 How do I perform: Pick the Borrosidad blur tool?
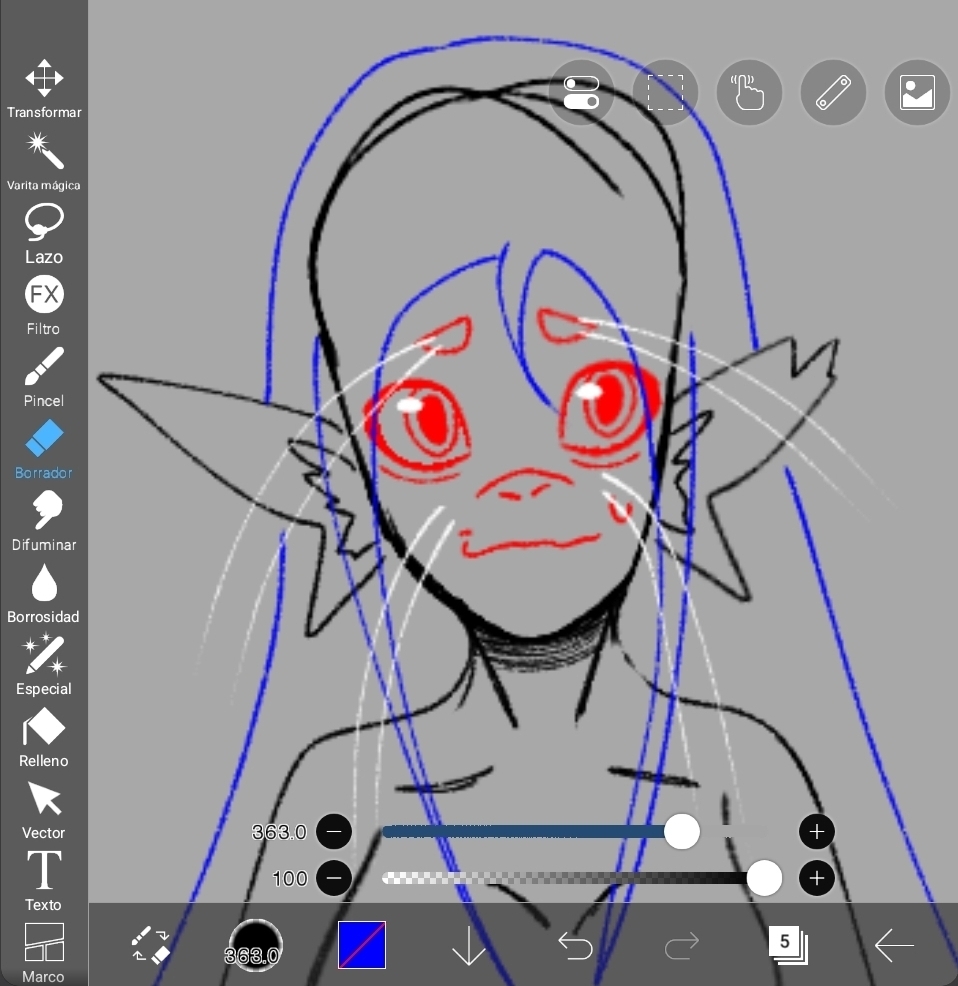point(44,592)
